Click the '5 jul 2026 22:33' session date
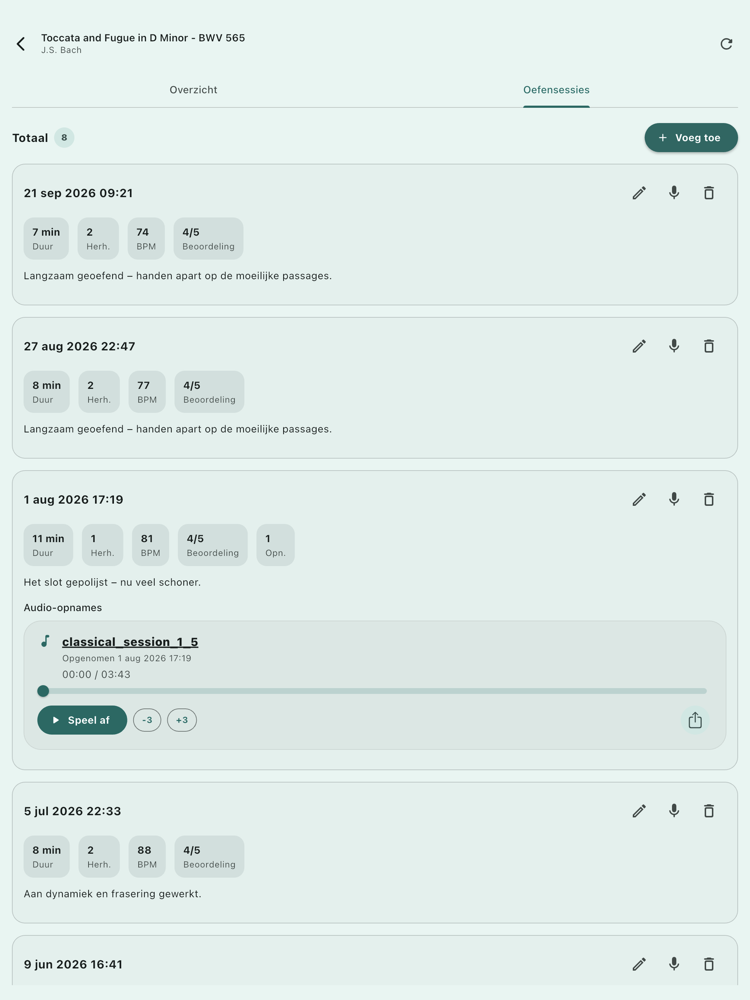 tap(72, 811)
